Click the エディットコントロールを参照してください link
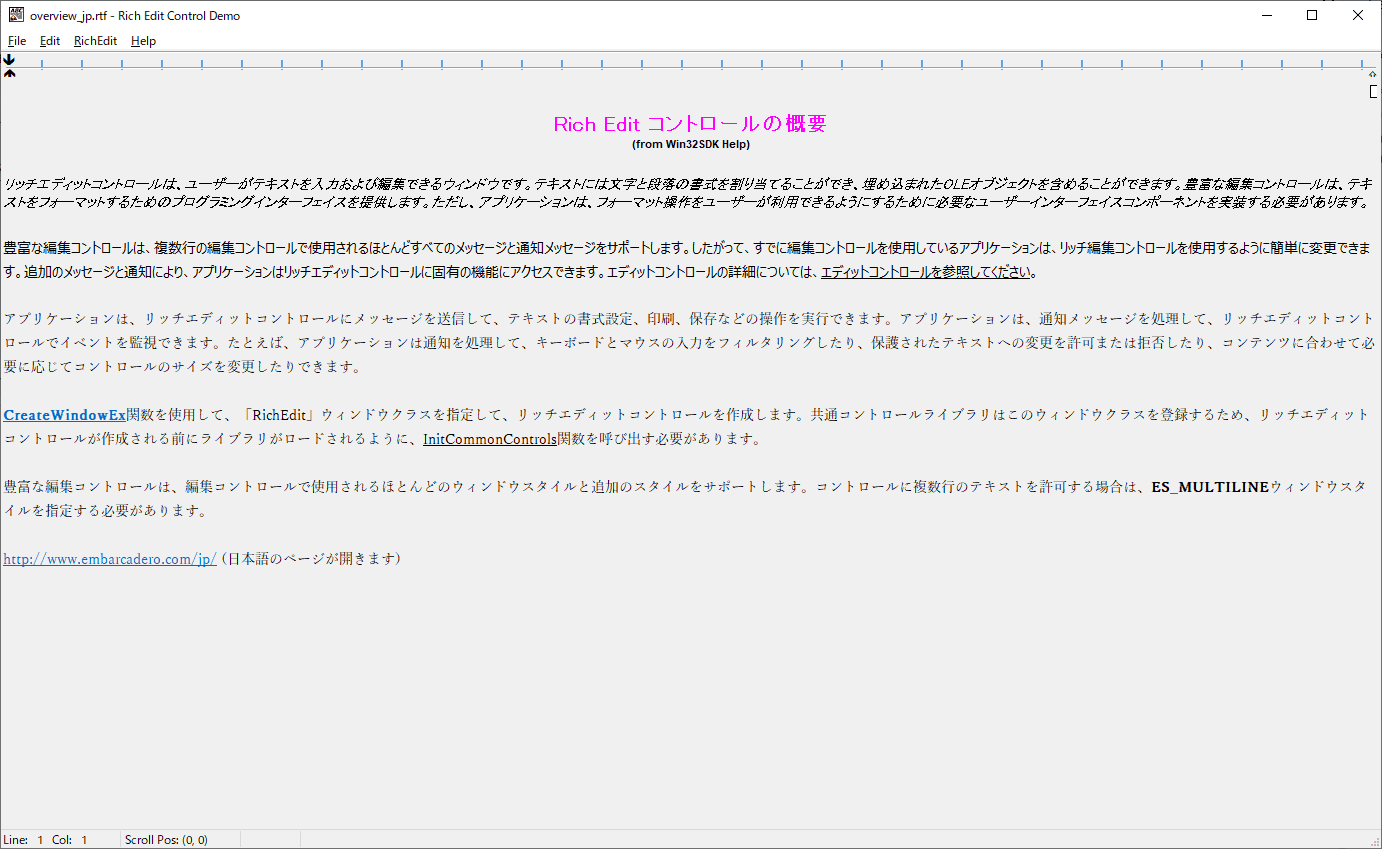1382x849 pixels. point(926,271)
